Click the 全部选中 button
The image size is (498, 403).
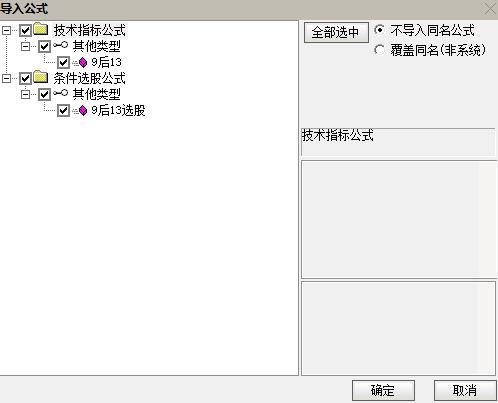[336, 32]
